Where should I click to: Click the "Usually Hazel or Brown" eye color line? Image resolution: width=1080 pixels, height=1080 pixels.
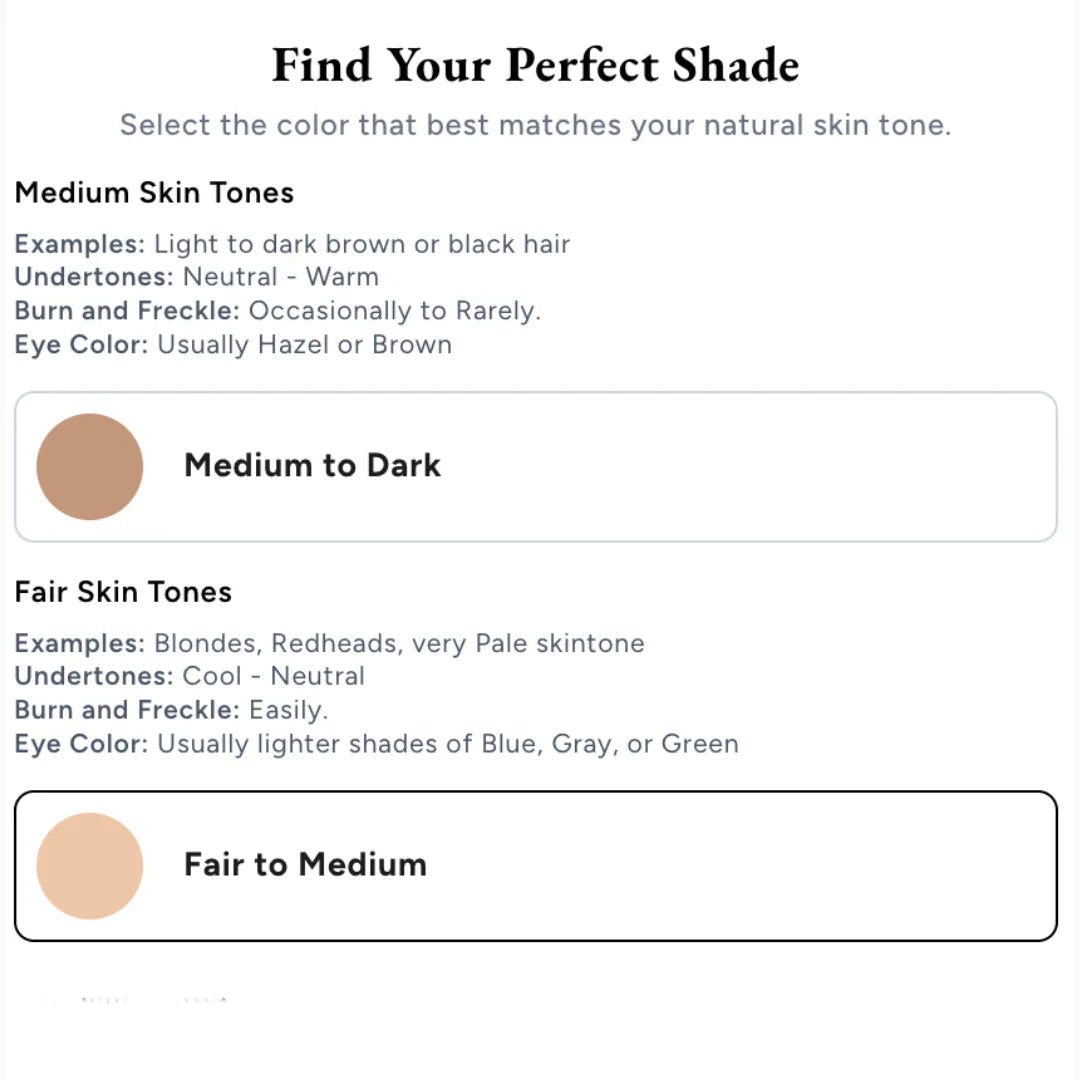(233, 344)
